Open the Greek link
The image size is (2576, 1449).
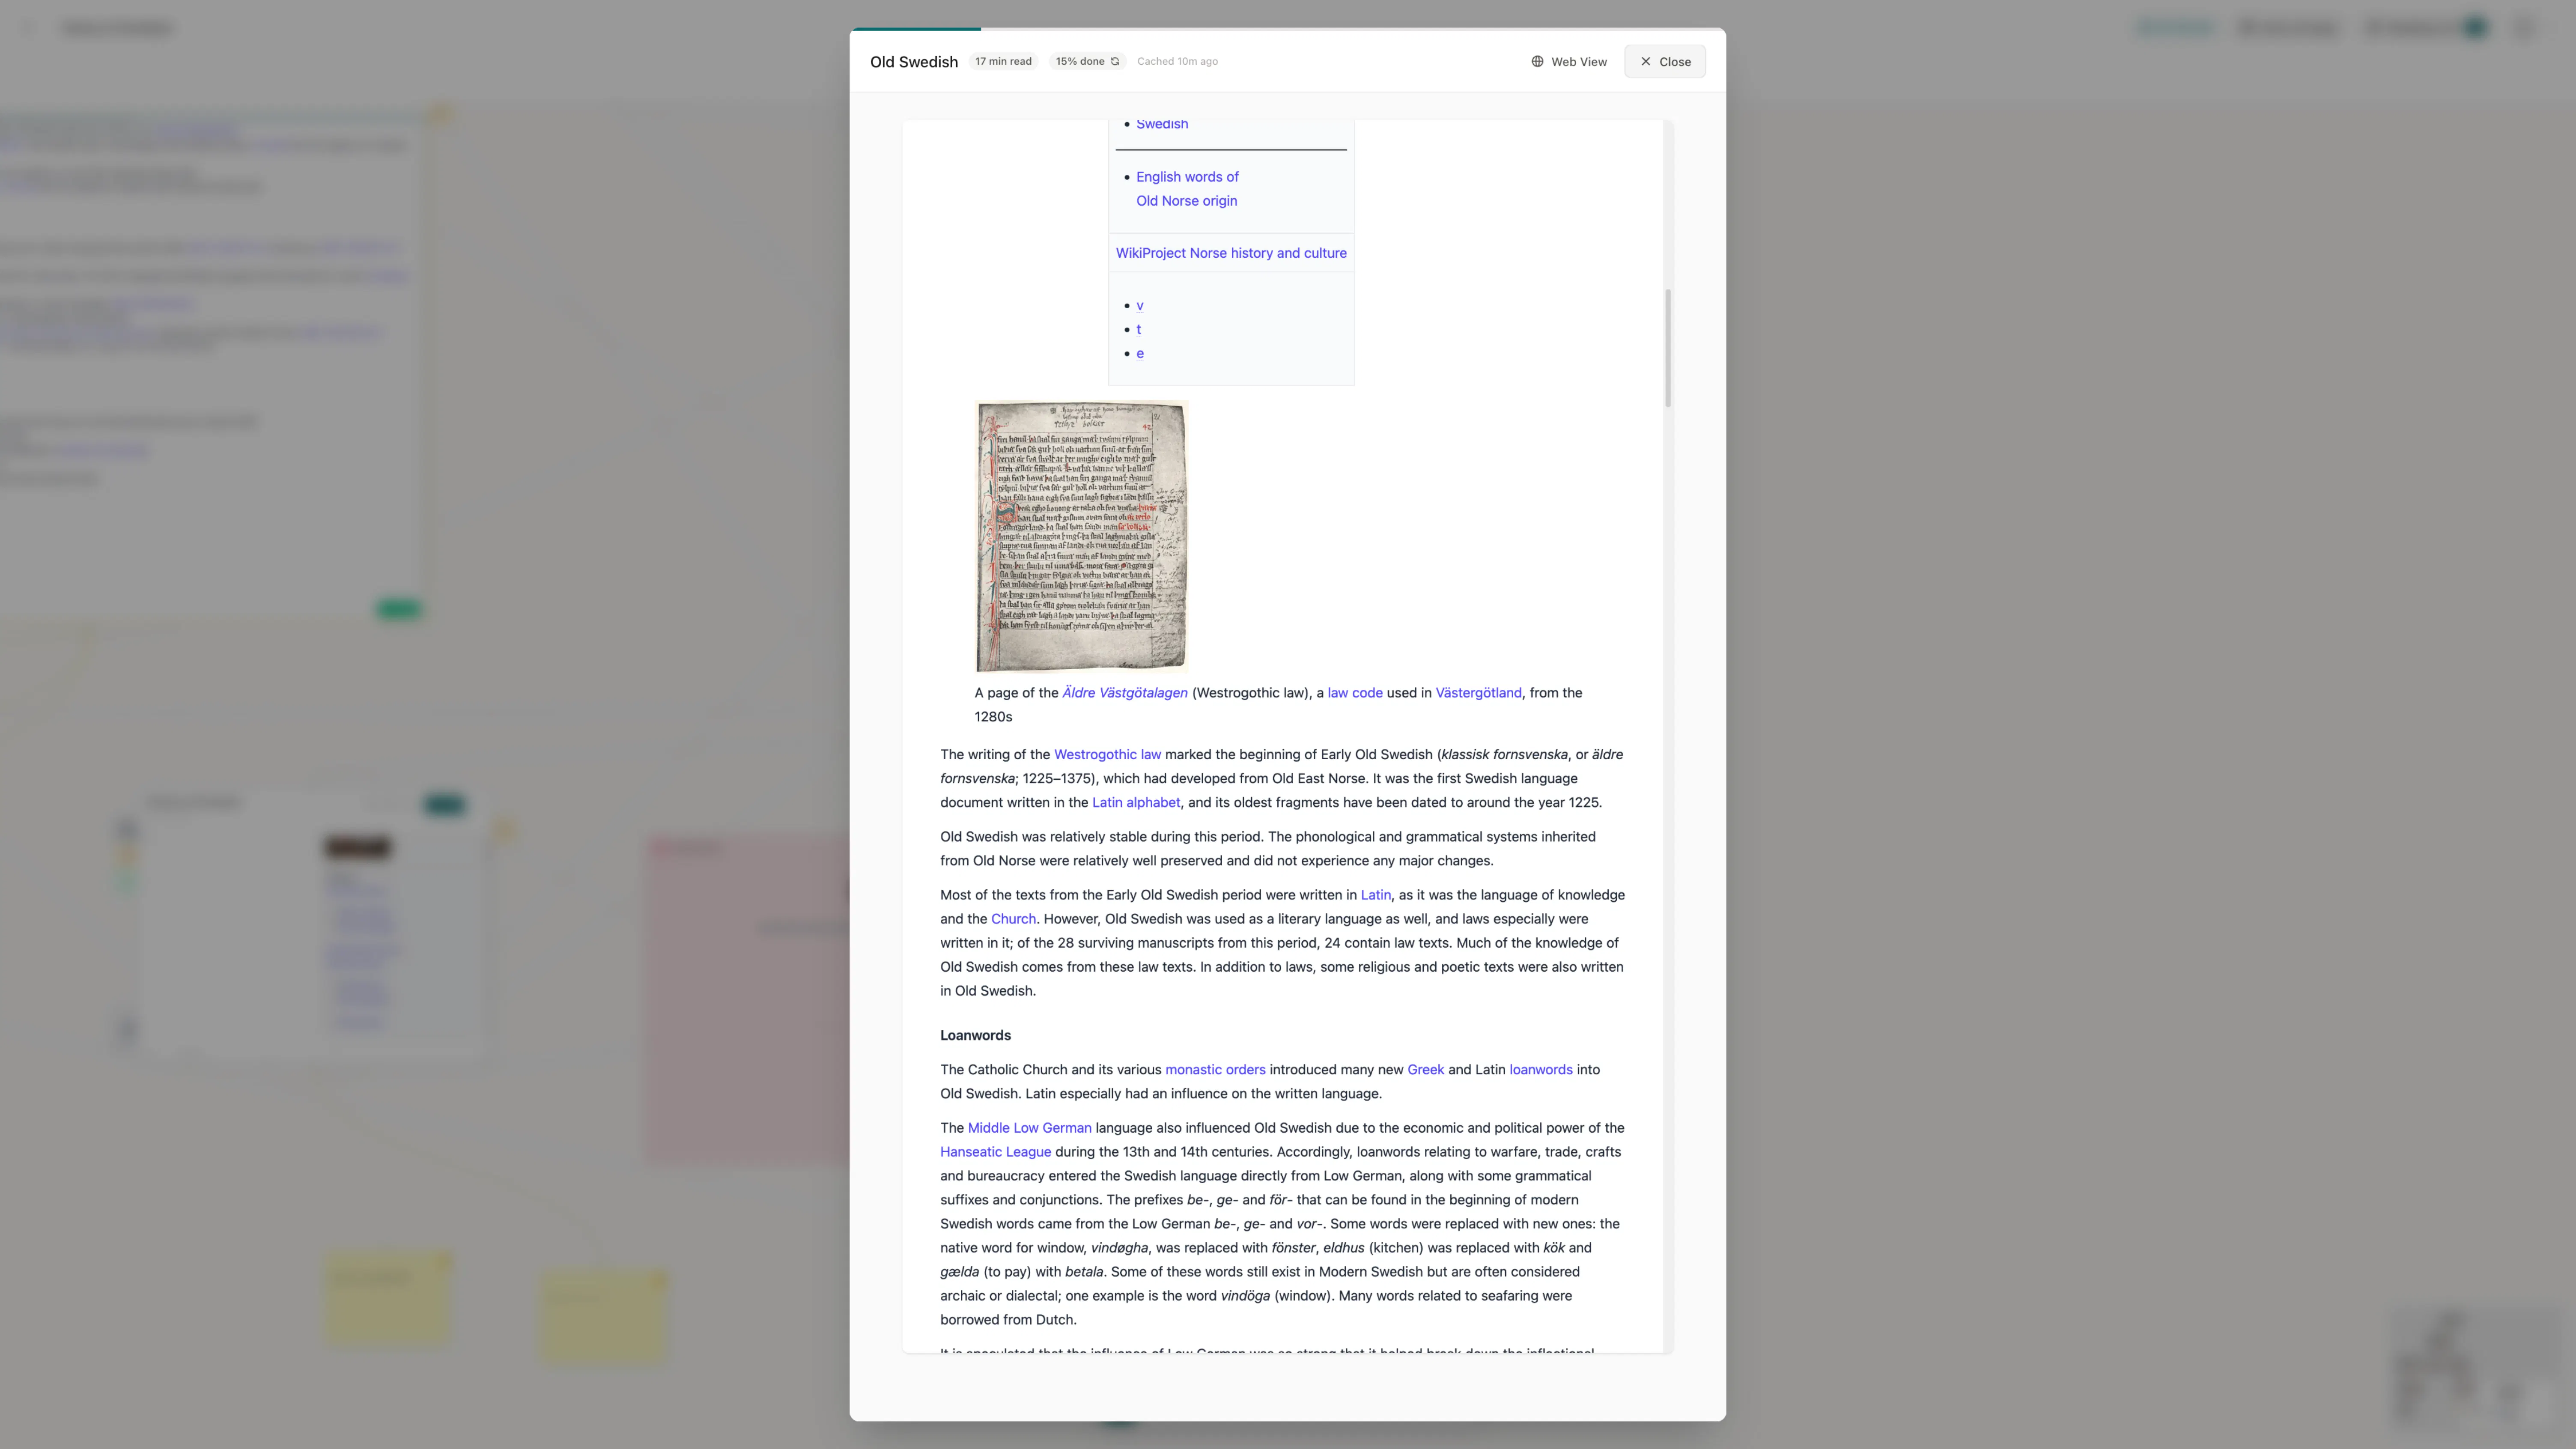1425,1070
